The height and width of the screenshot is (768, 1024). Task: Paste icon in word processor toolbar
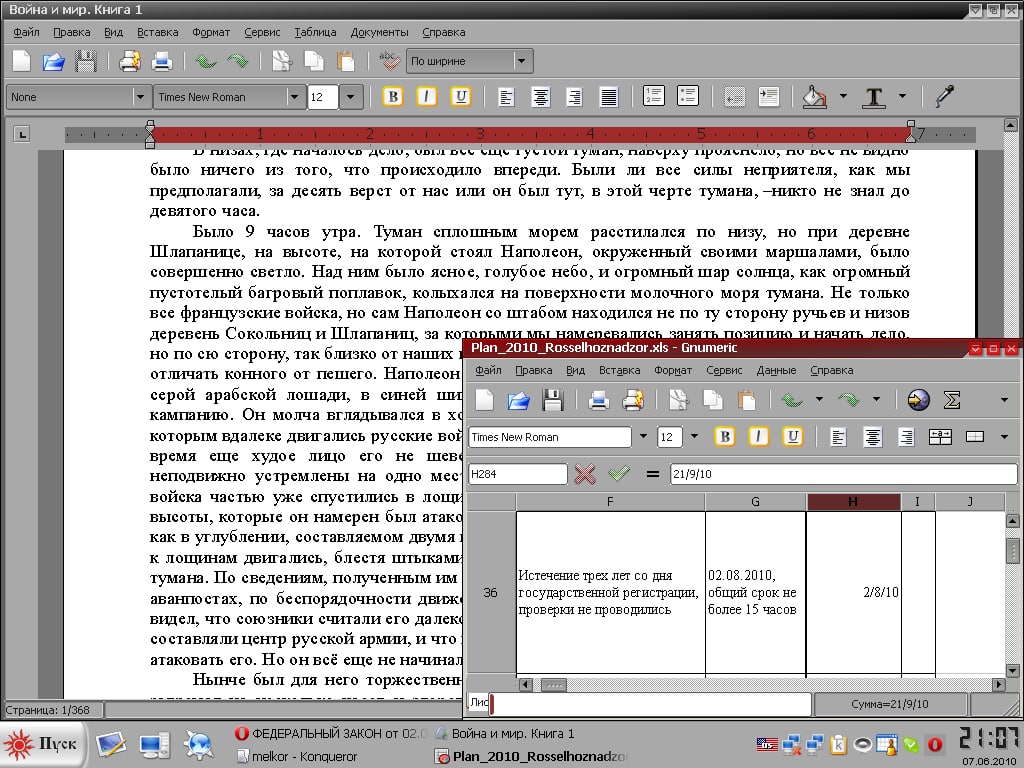click(x=345, y=61)
